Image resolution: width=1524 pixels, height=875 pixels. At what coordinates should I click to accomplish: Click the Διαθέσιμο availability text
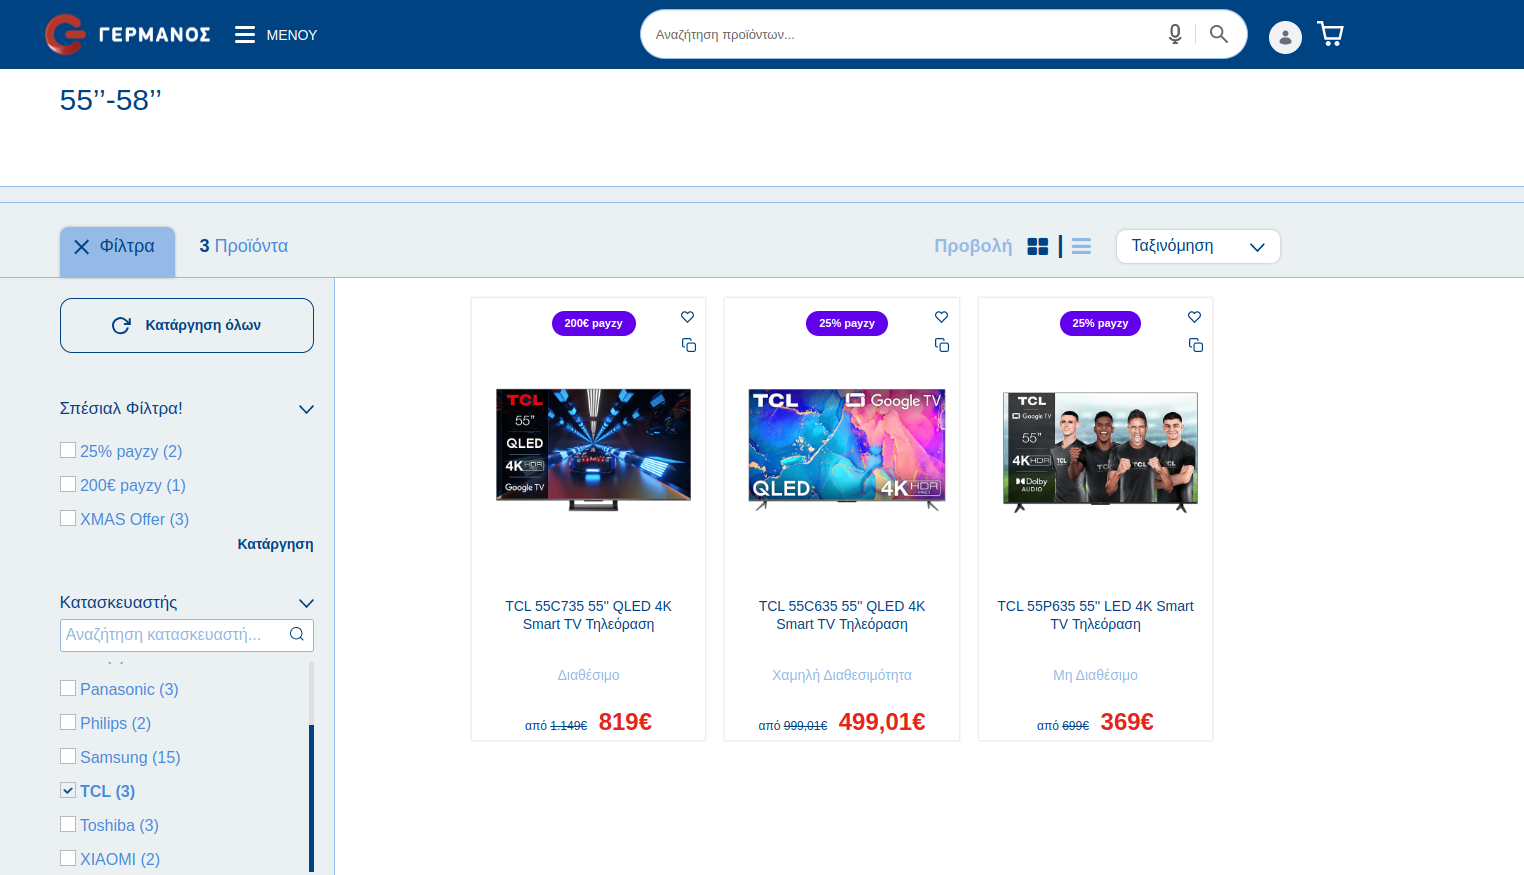click(x=589, y=675)
